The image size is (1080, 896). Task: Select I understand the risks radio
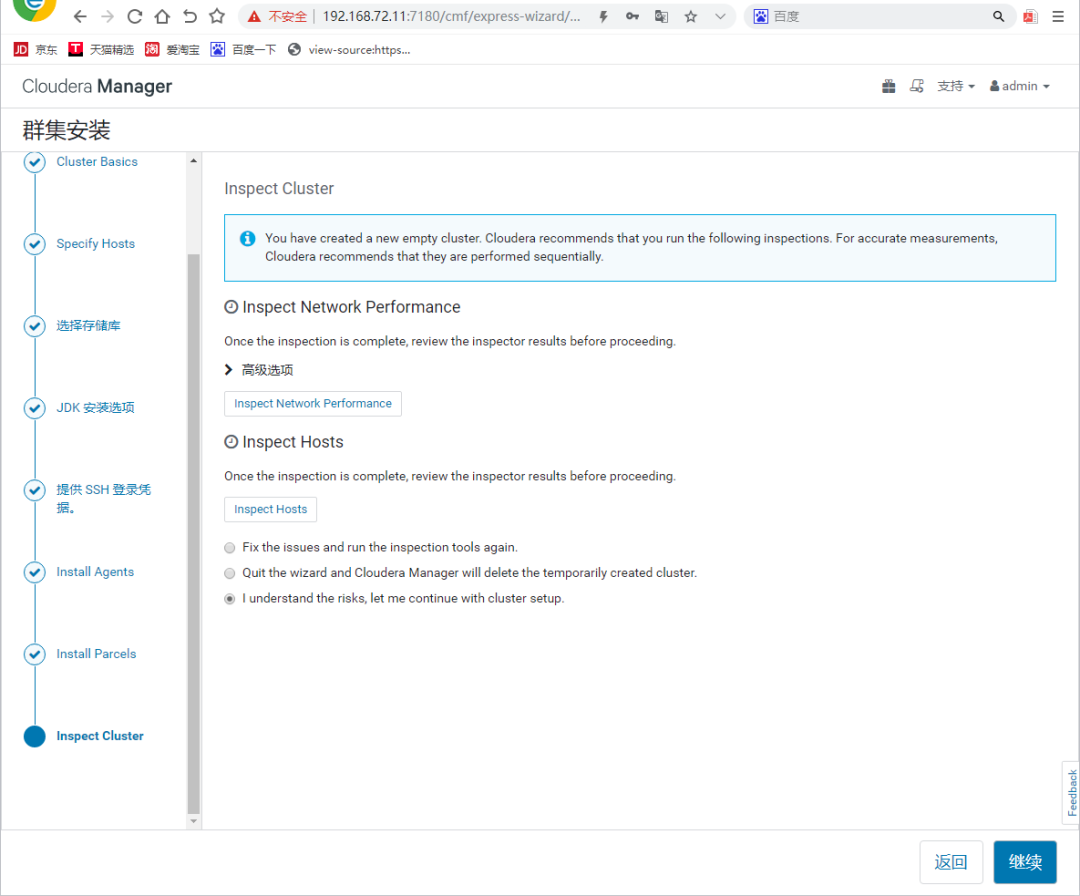click(230, 599)
